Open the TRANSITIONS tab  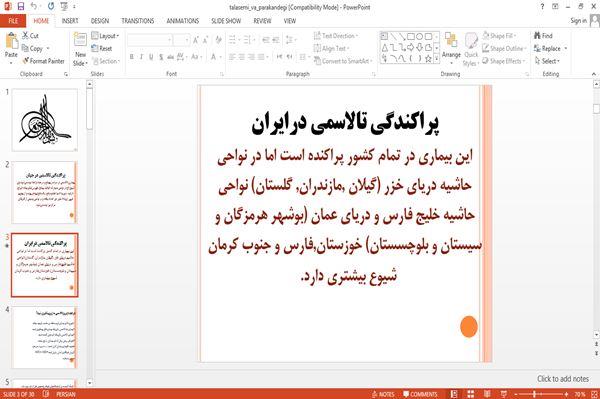[x=138, y=21]
